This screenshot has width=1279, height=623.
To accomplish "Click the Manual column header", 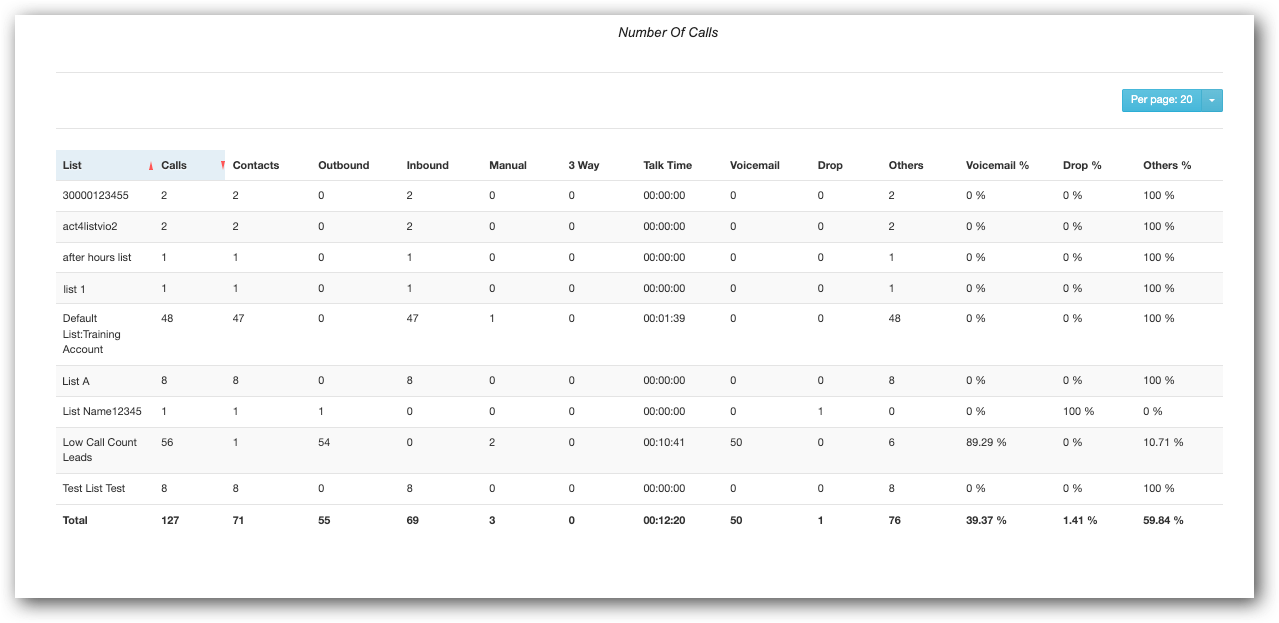I will pyautogui.click(x=507, y=165).
